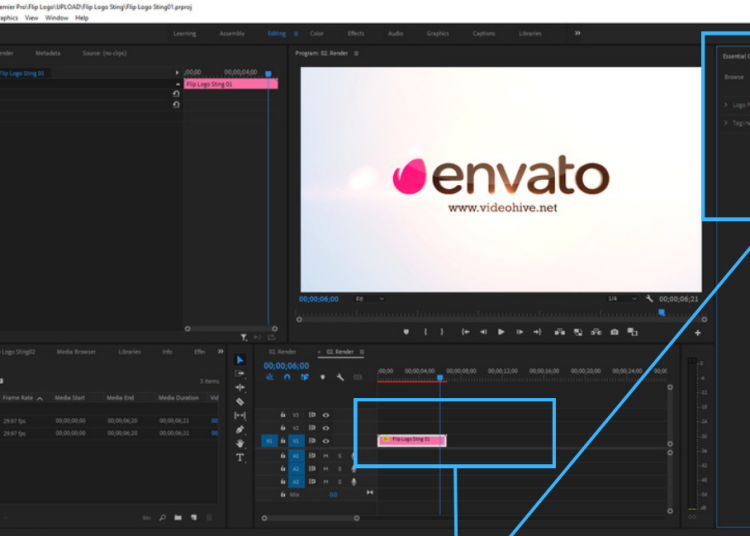Switch to the Color workspace
This screenshot has height=536, width=750.
[x=317, y=33]
